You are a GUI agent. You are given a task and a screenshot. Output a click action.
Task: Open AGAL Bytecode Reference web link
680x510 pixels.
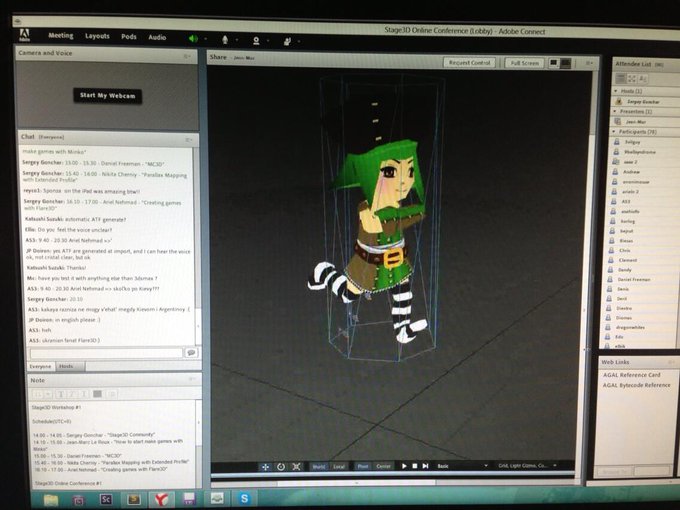tap(636, 385)
